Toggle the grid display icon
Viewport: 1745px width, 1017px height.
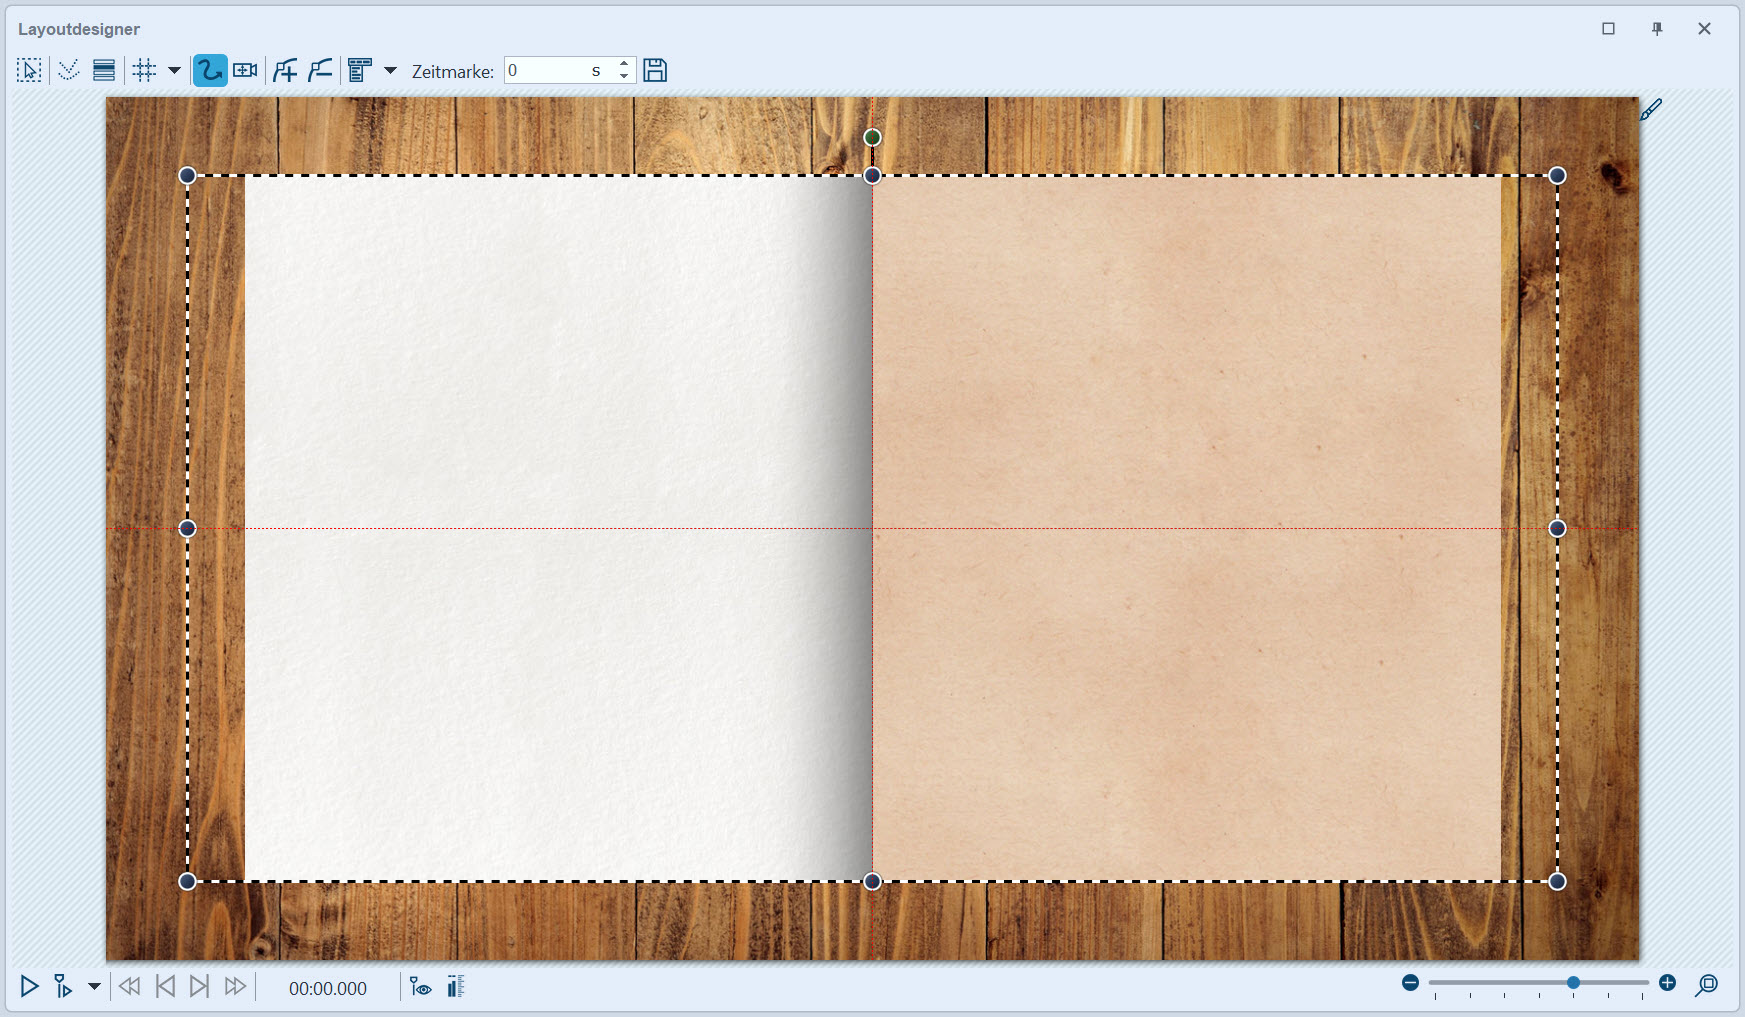coord(145,70)
